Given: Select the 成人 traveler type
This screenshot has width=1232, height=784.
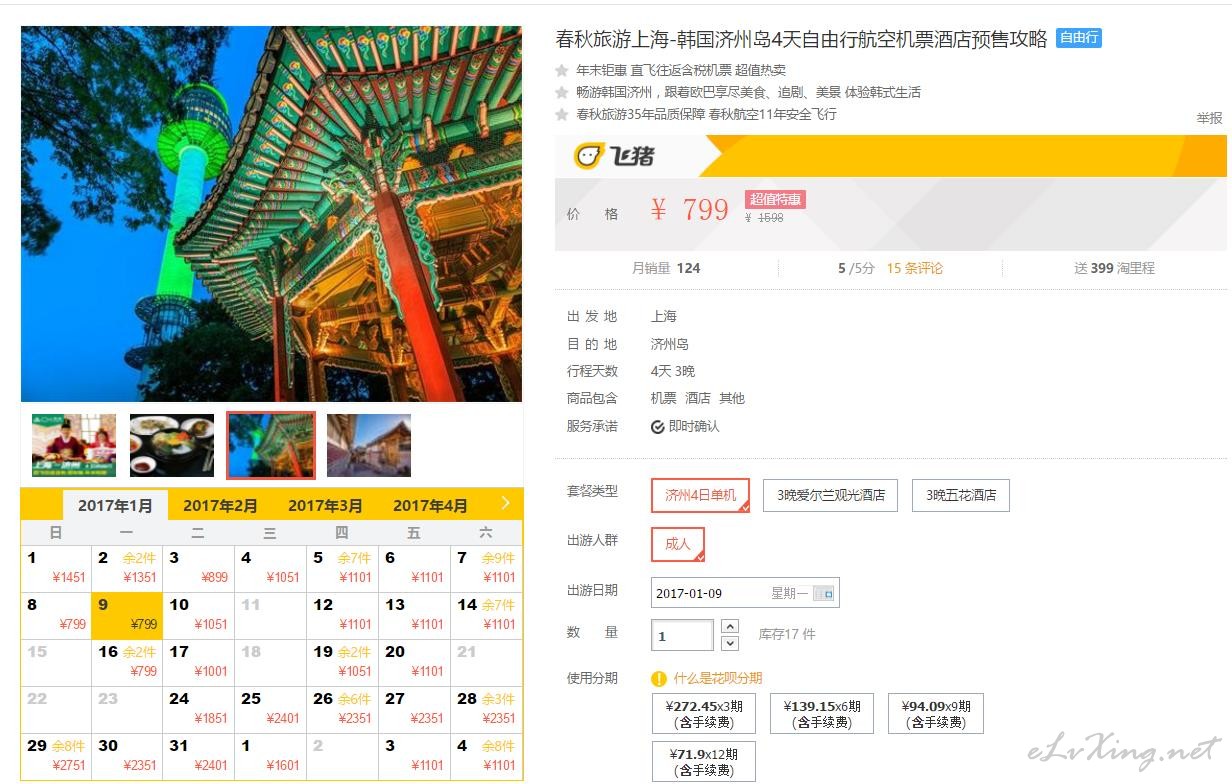Looking at the screenshot, I should 678,544.
